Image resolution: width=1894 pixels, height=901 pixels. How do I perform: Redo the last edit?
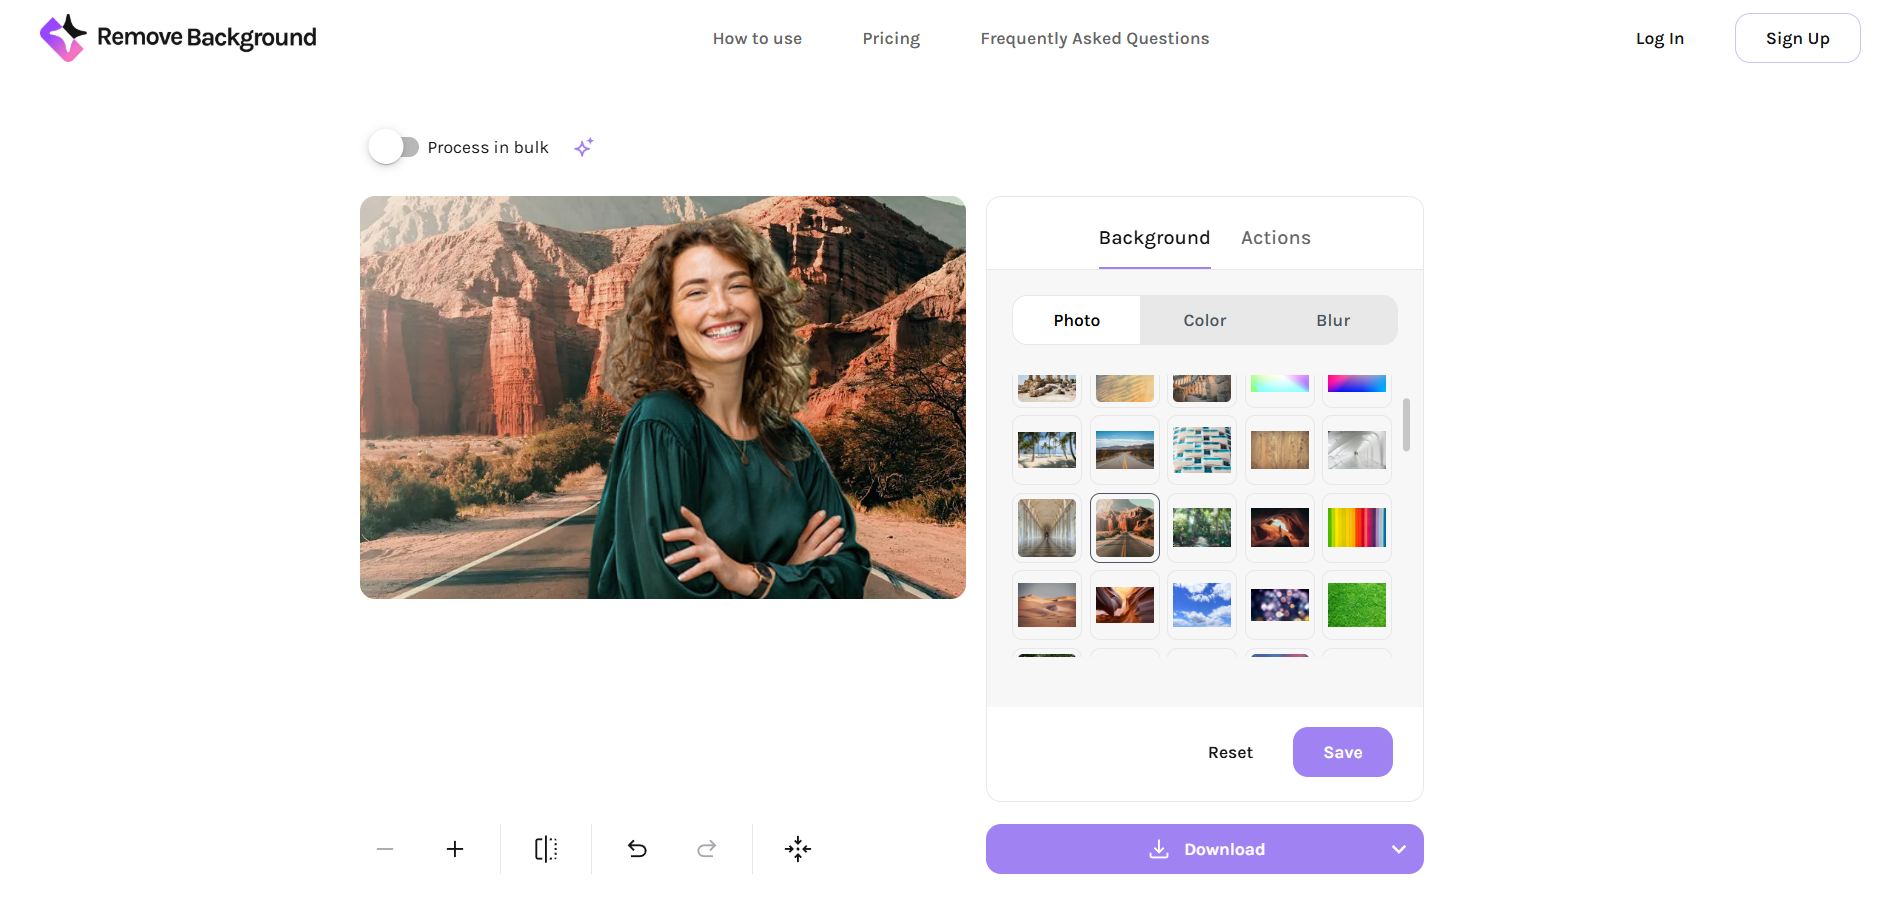tap(706, 849)
